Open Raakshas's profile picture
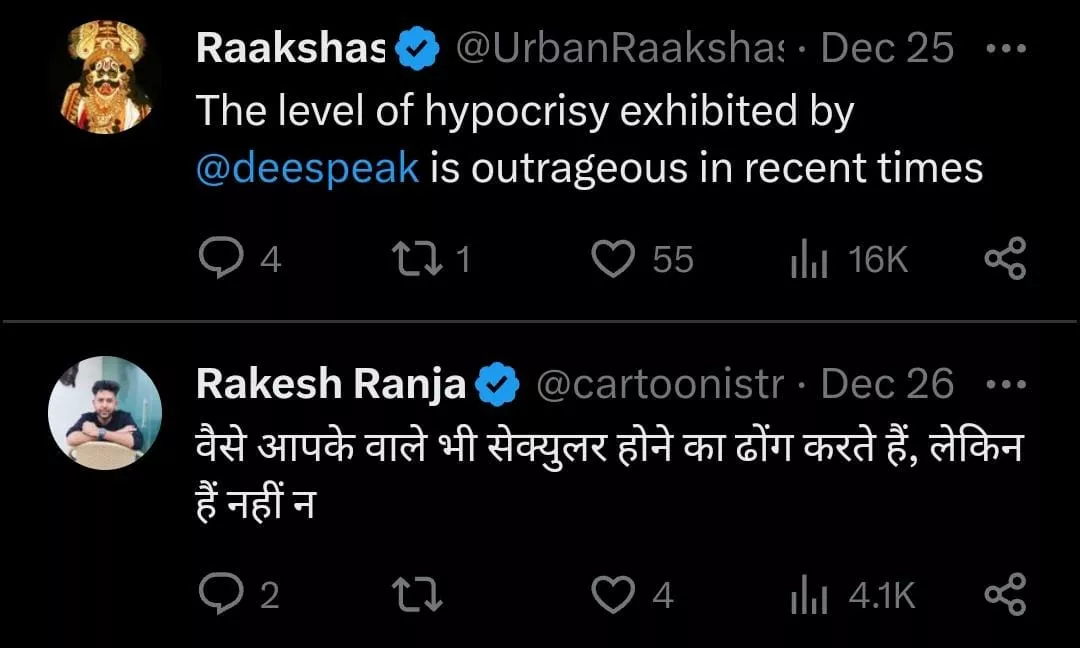Image resolution: width=1080 pixels, height=648 pixels. (x=105, y=78)
